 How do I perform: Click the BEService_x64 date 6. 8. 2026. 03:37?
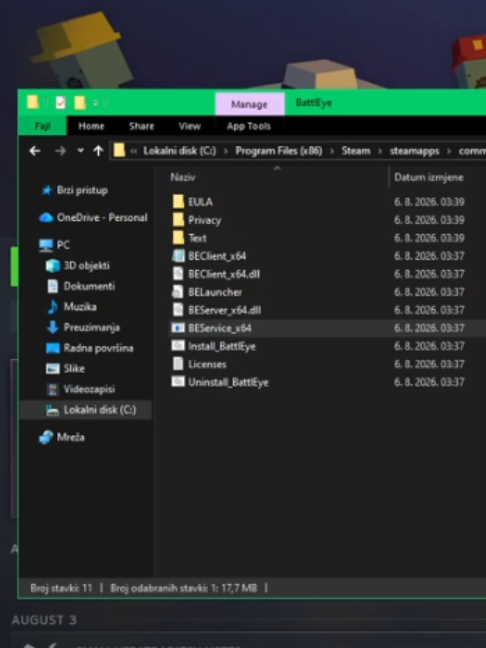coord(429,328)
